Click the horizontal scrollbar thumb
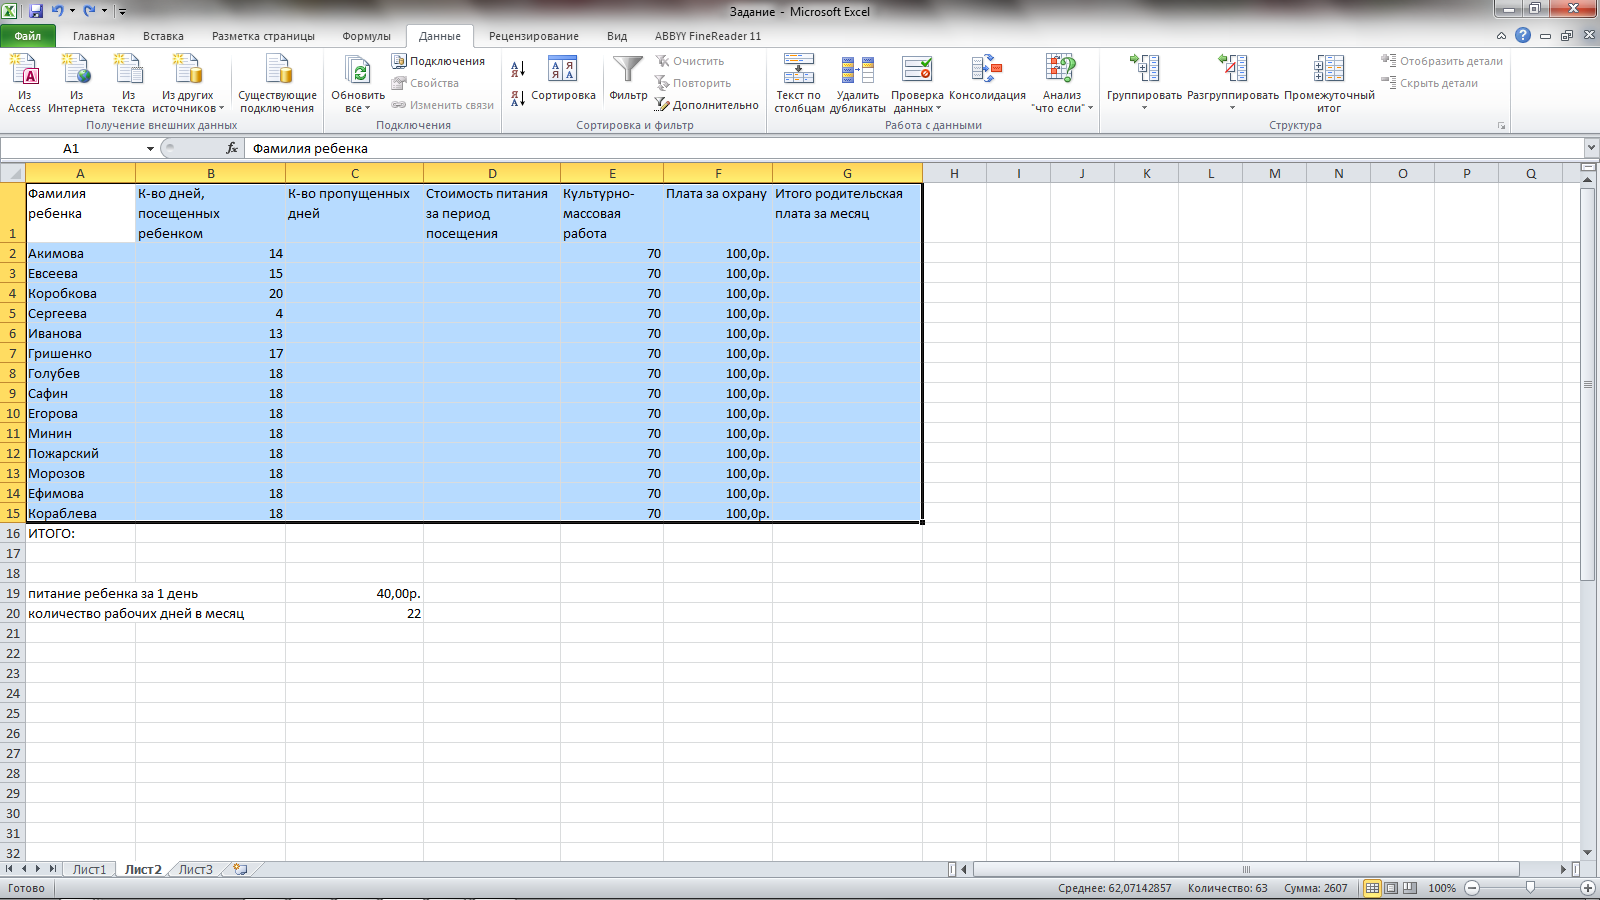This screenshot has width=1600, height=900. point(1246,870)
